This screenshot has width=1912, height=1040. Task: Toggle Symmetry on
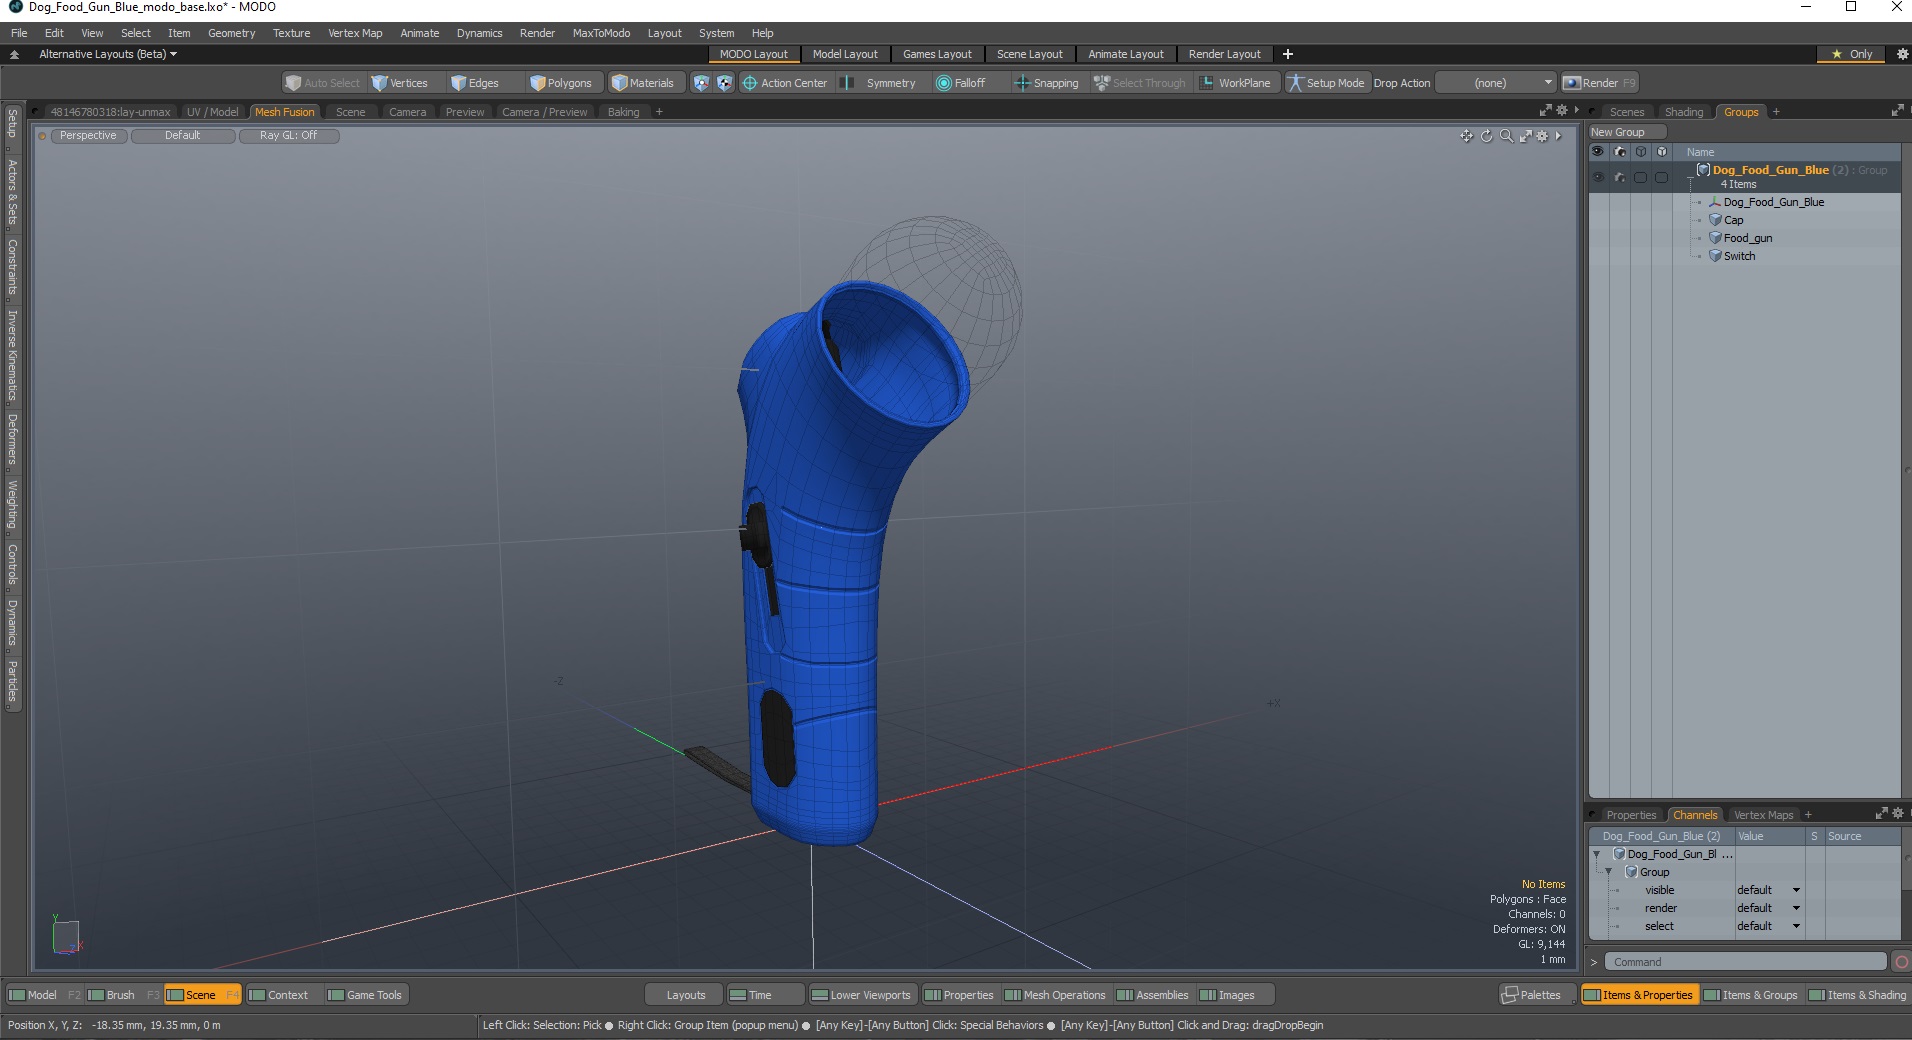pos(878,83)
